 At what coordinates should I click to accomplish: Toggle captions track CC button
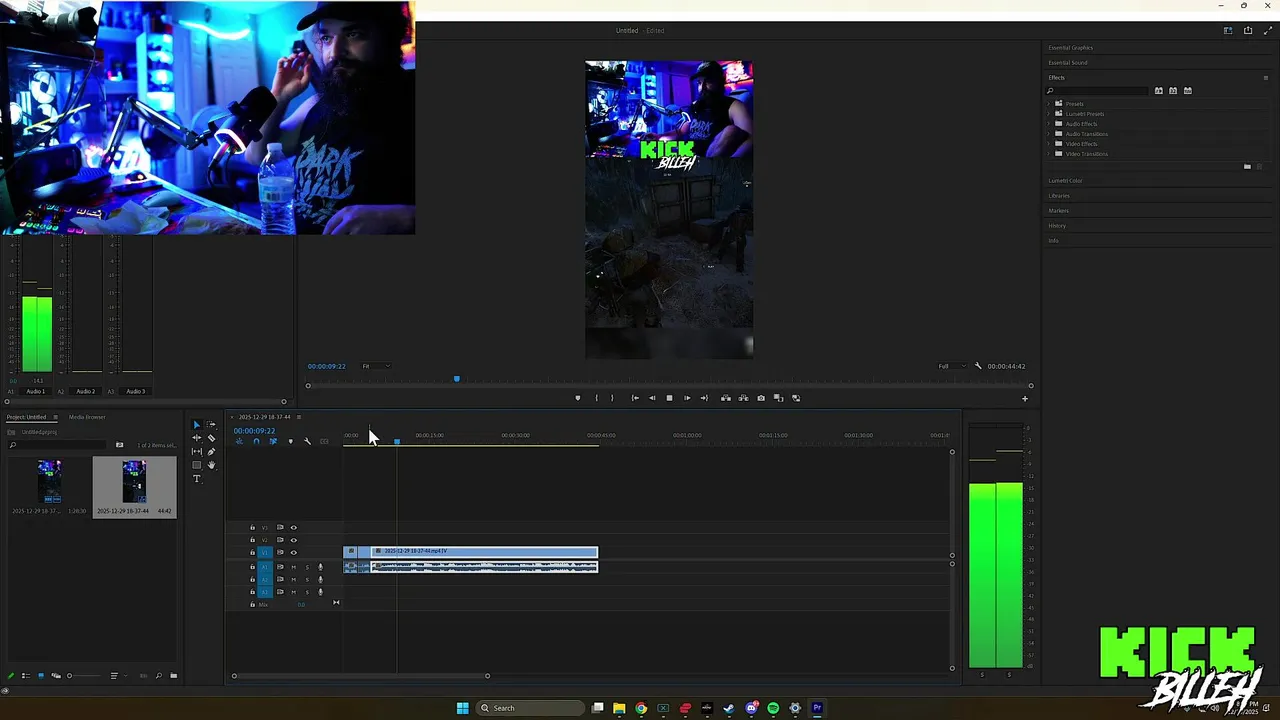324,441
